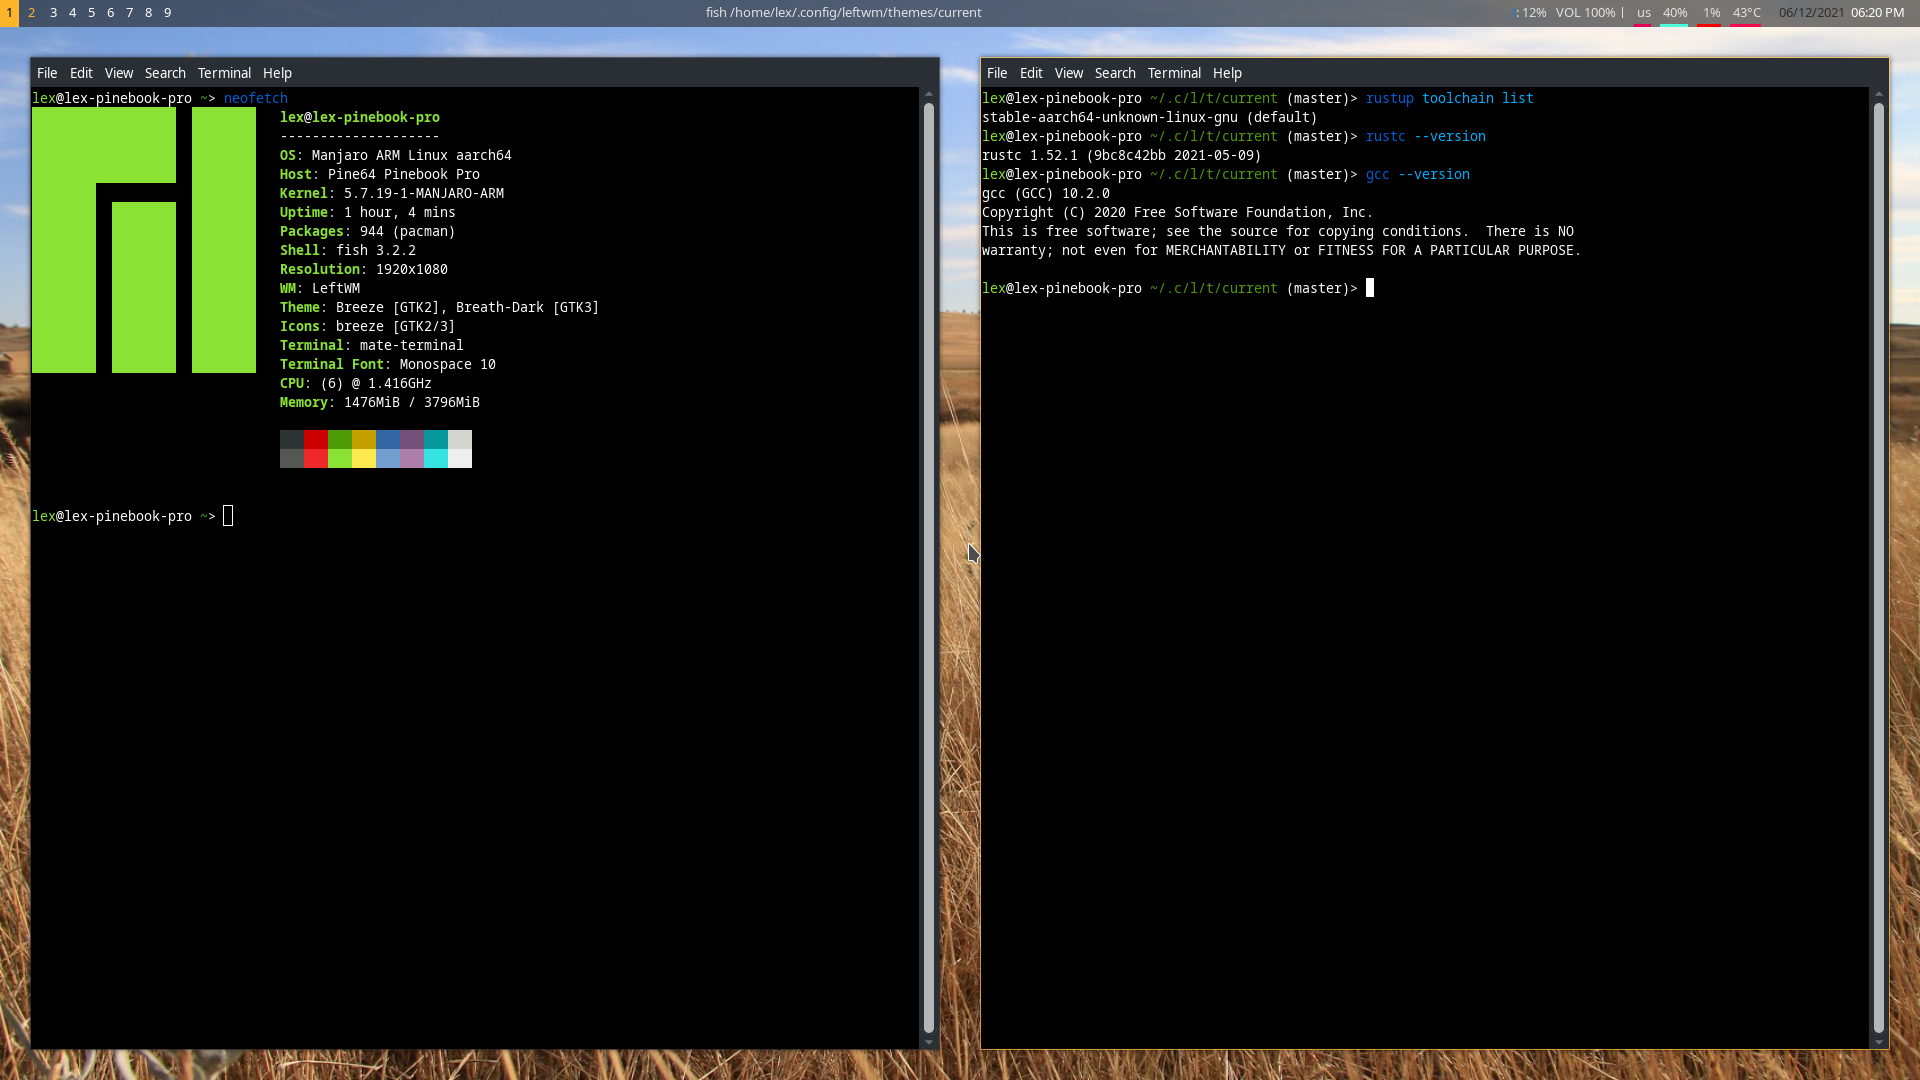Open Terminal menu in right terminal
Image resolution: width=1920 pixels, height=1080 pixels.
(x=1174, y=73)
